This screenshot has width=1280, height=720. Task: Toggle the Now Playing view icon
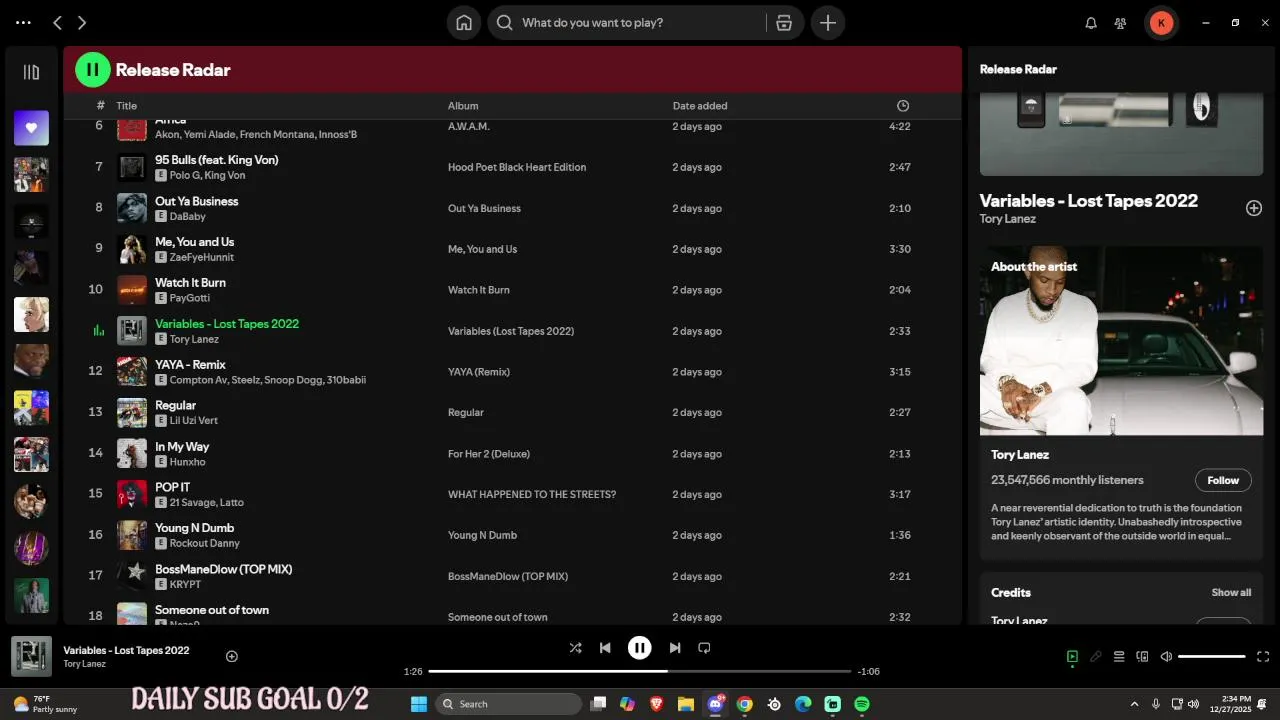coord(1072,657)
